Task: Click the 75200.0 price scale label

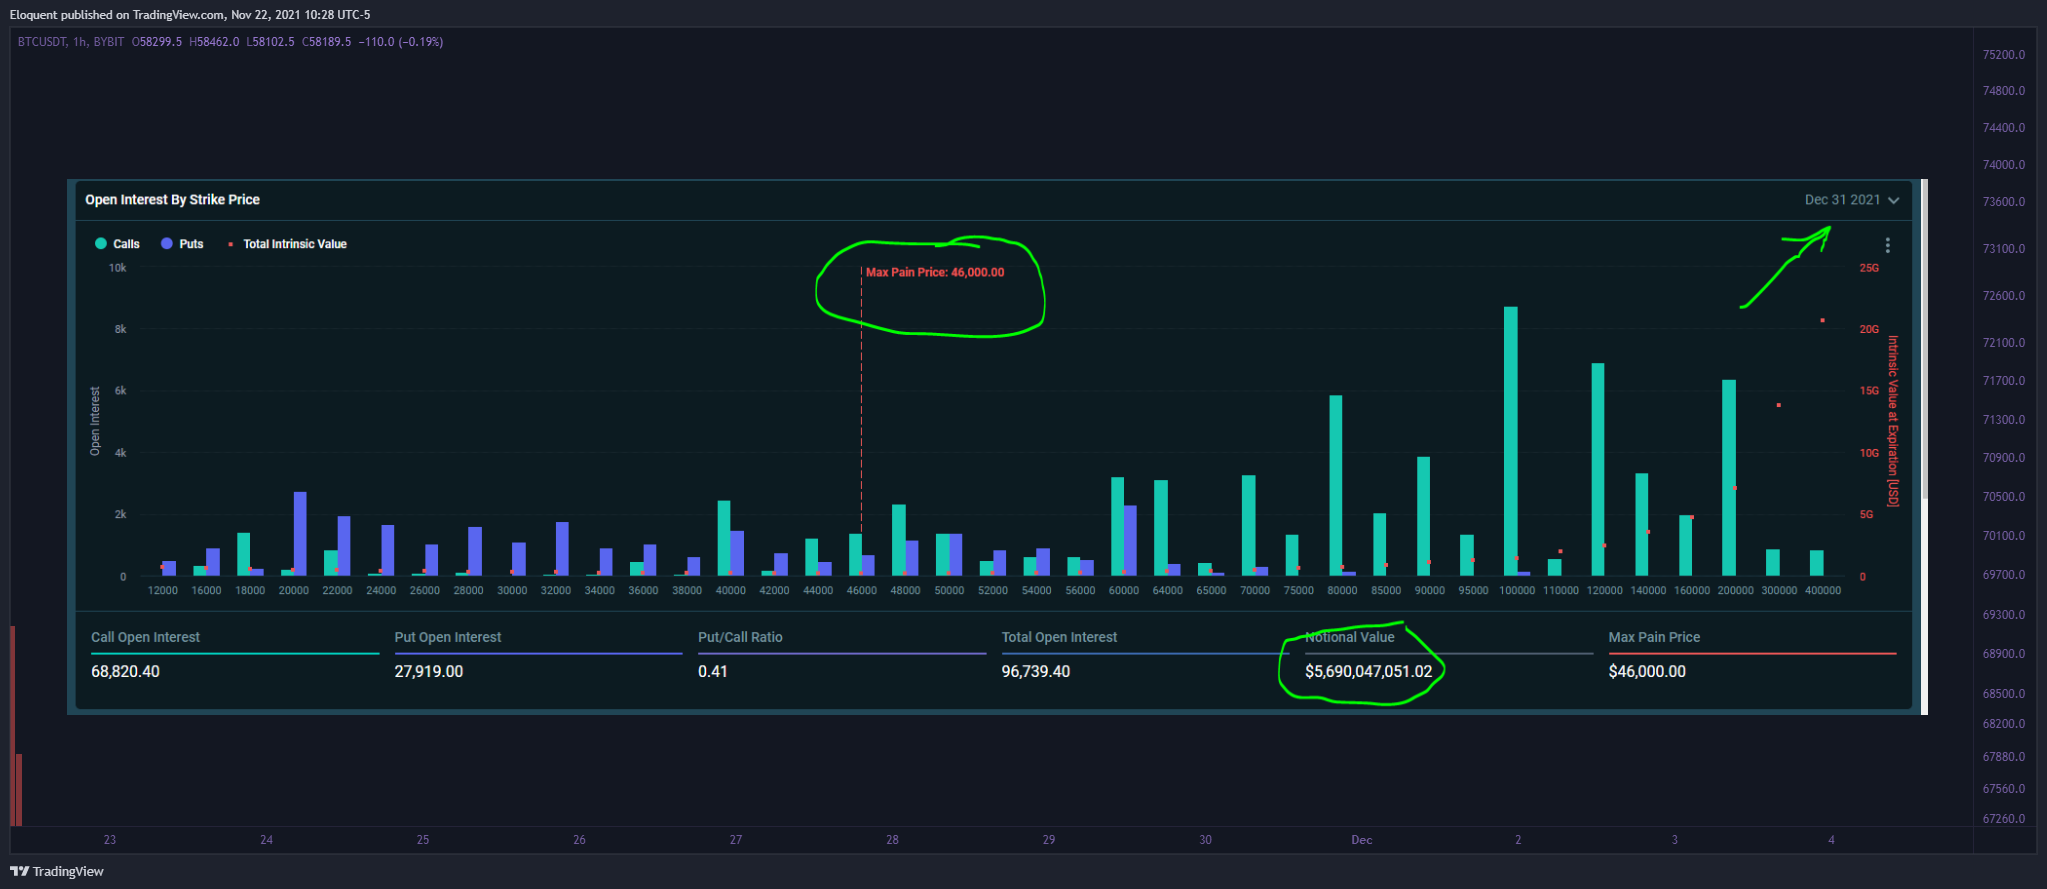Action: click(x=2004, y=55)
